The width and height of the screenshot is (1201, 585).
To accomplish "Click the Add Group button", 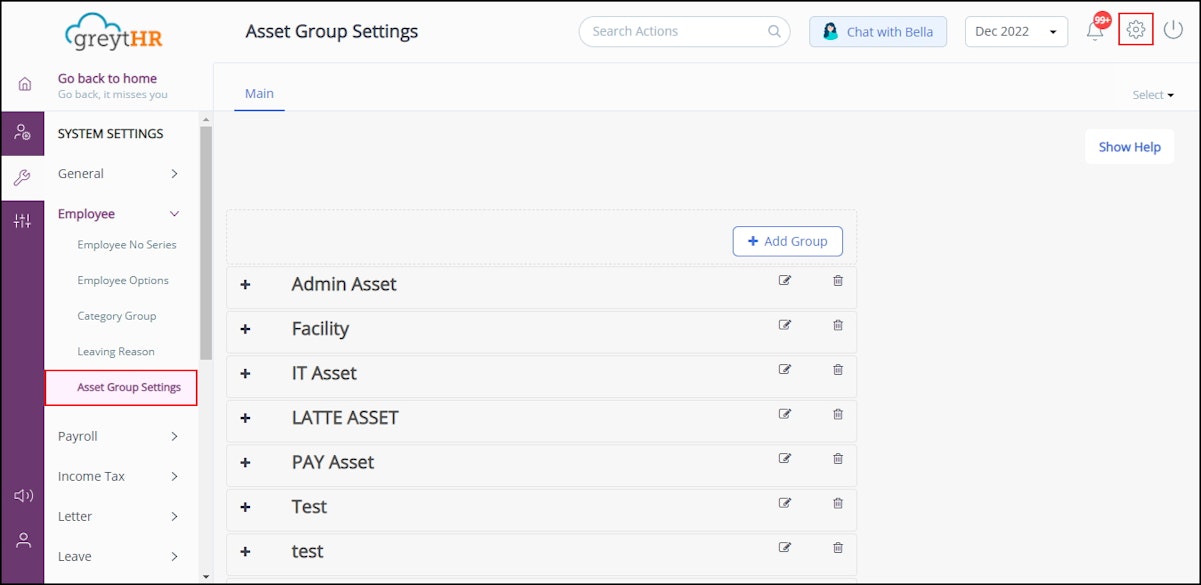I will pyautogui.click(x=787, y=241).
